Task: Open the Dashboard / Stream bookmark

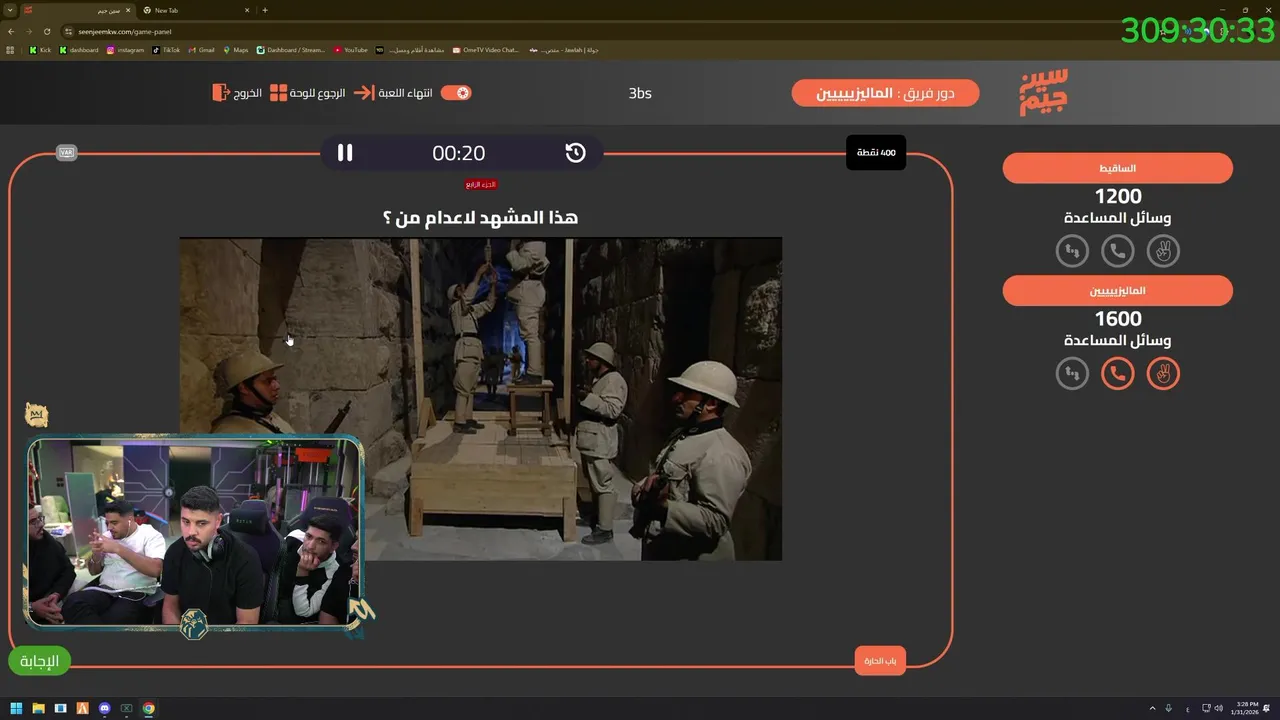Action: click(x=291, y=50)
